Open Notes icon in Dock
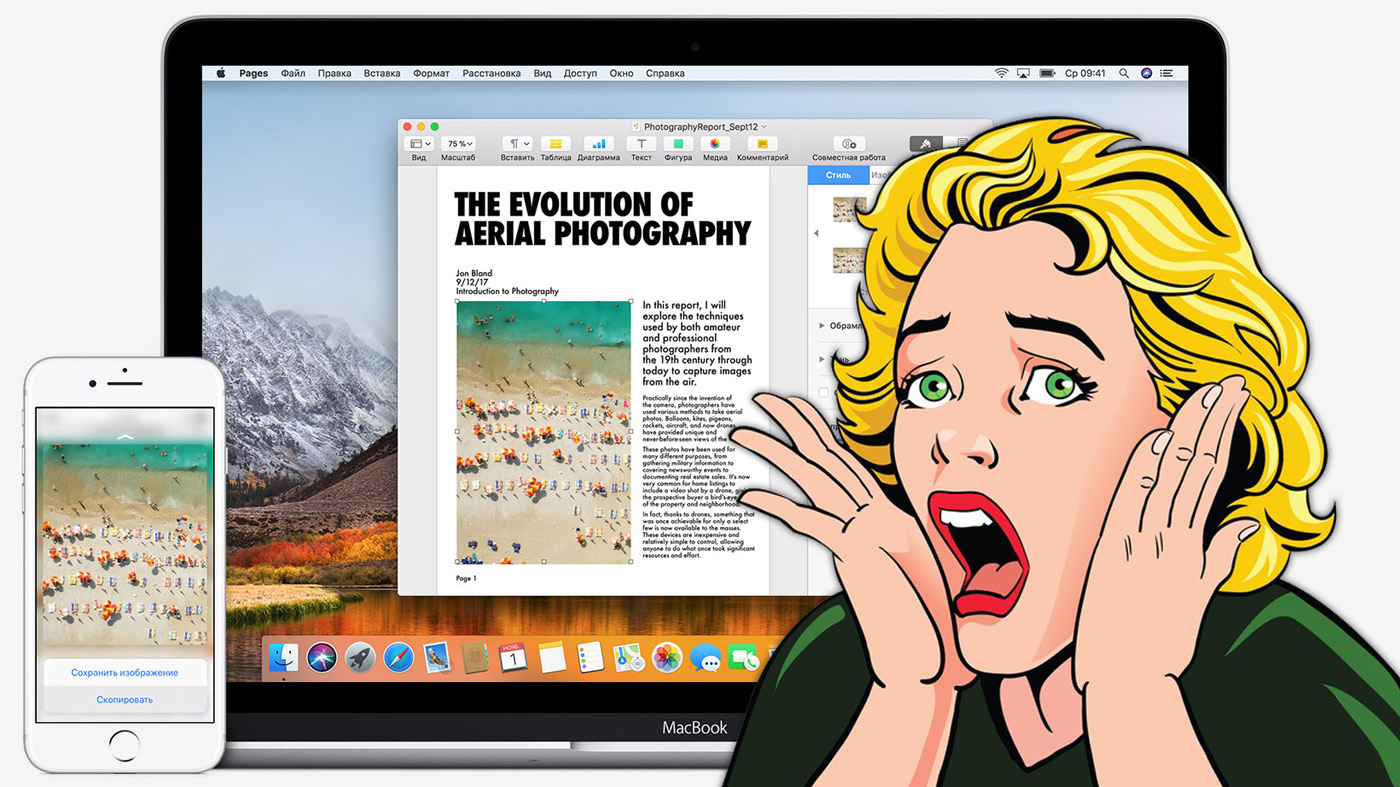 click(x=552, y=657)
